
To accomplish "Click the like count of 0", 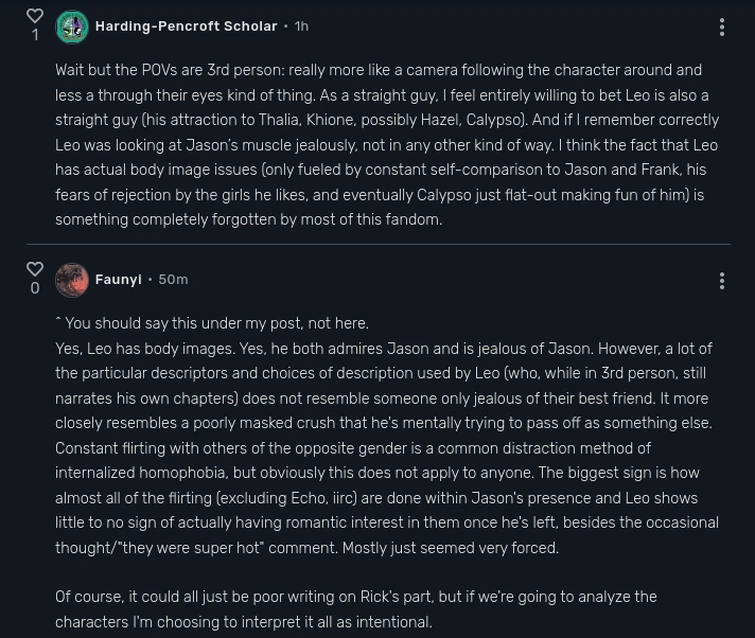I will [35, 289].
